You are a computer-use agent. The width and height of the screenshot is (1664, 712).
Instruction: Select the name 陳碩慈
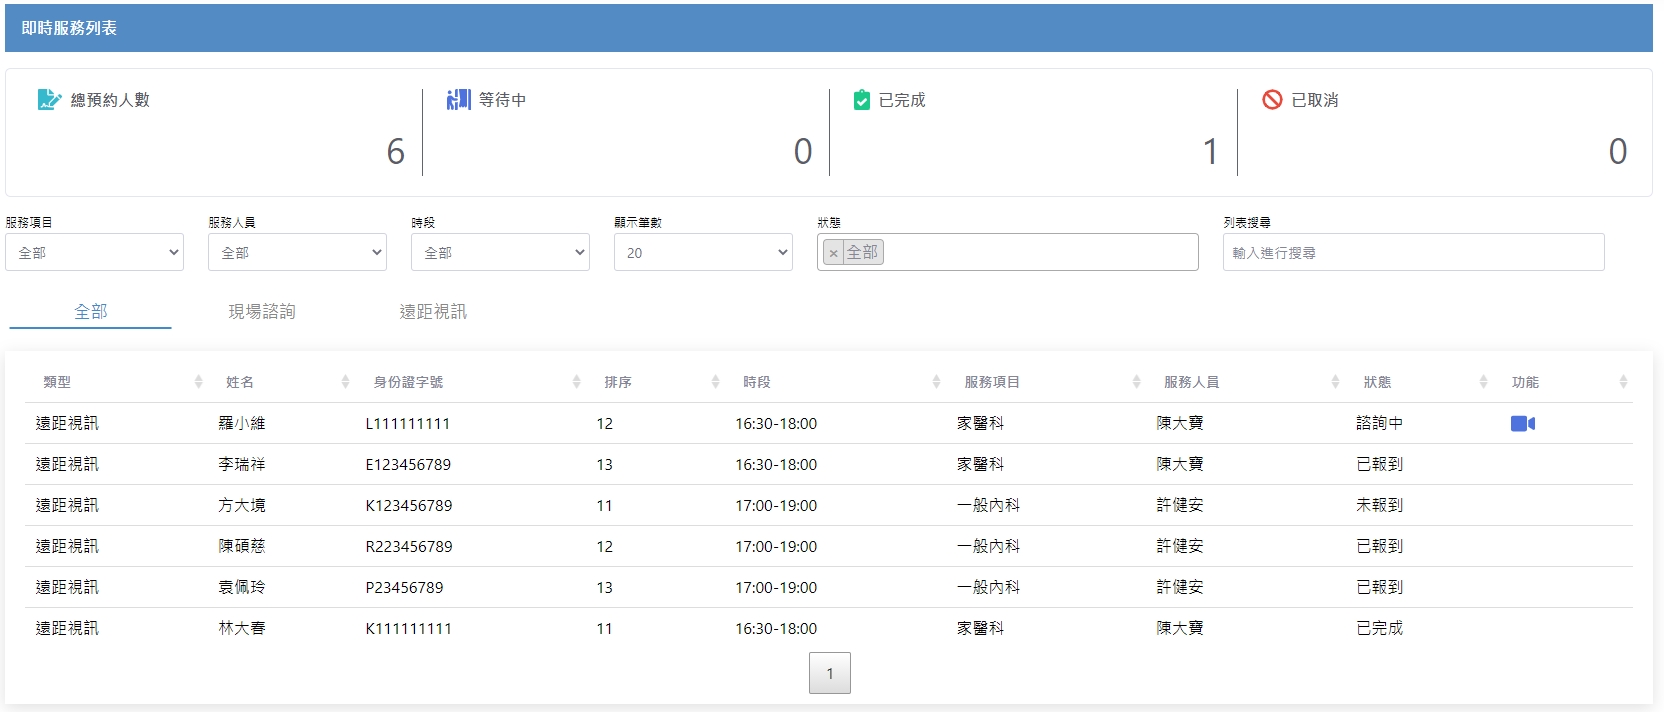(242, 547)
